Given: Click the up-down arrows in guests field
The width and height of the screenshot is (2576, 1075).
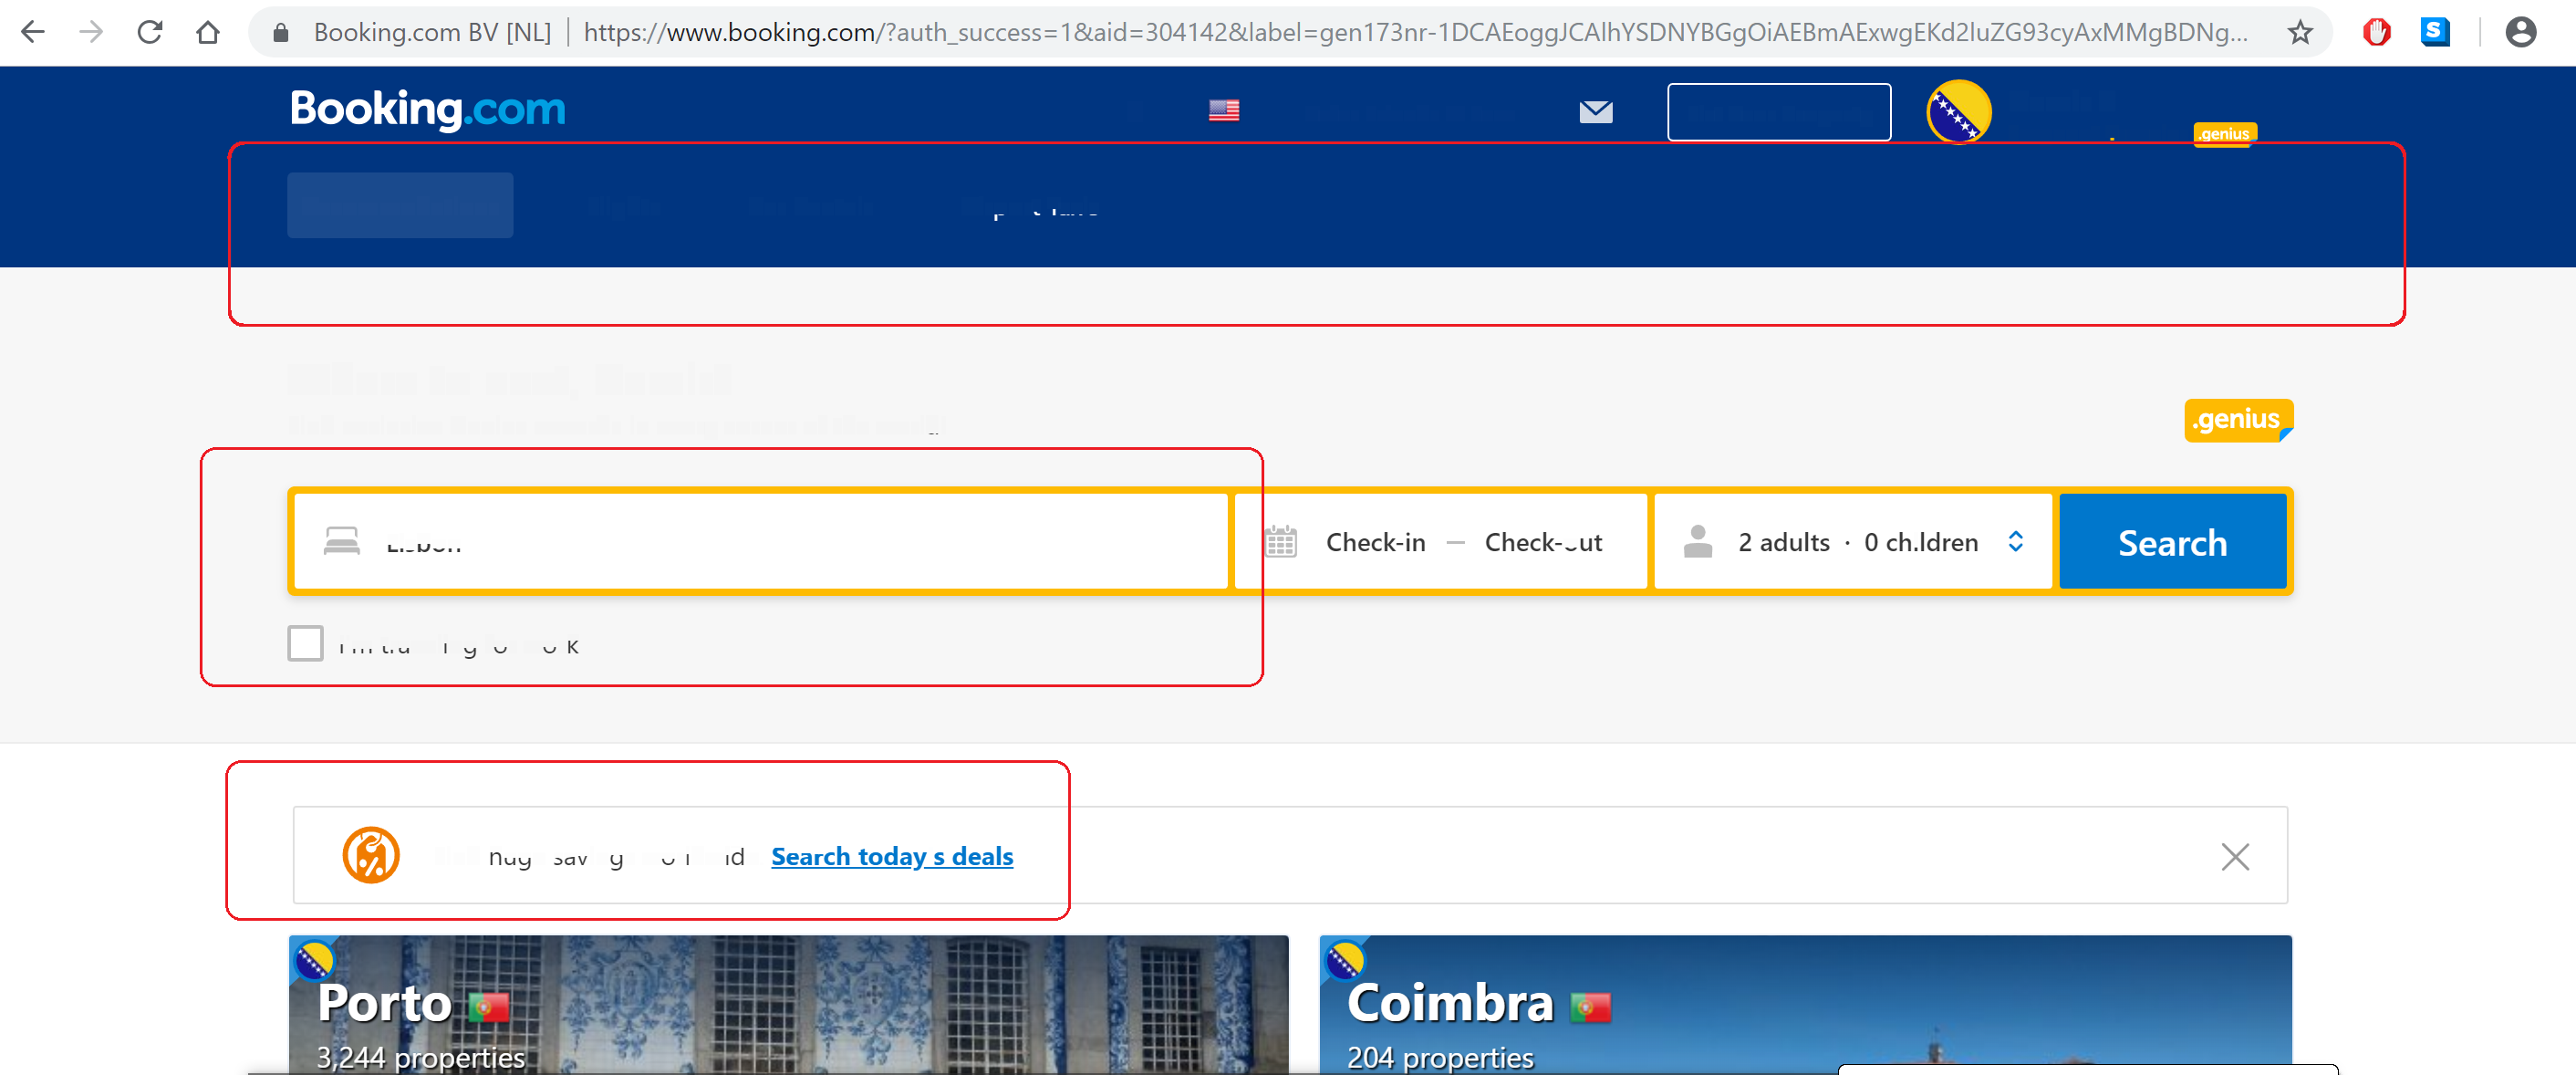Looking at the screenshot, I should pyautogui.click(x=2015, y=541).
